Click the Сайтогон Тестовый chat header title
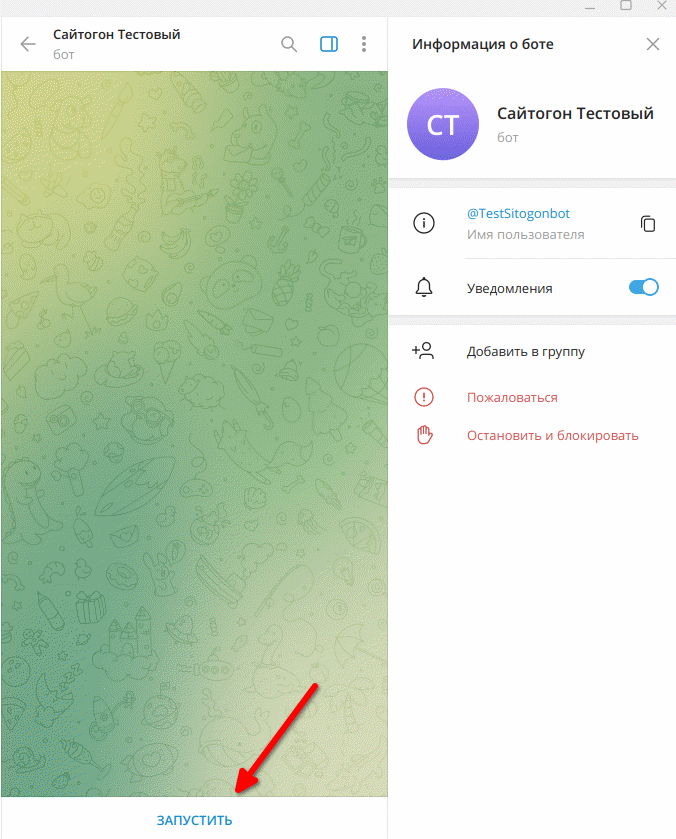This screenshot has width=676, height=839. (117, 35)
